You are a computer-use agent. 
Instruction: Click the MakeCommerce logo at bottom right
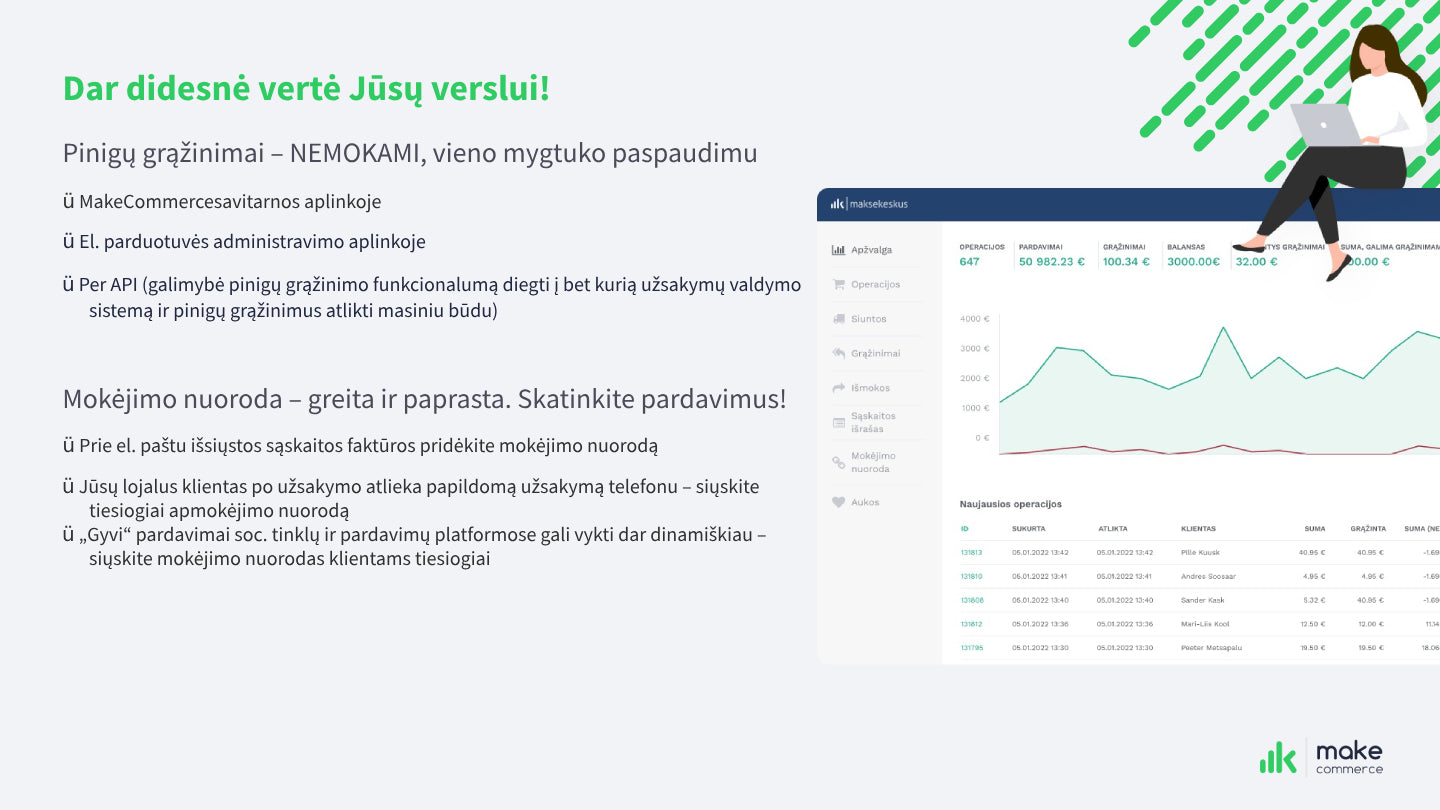point(1322,756)
